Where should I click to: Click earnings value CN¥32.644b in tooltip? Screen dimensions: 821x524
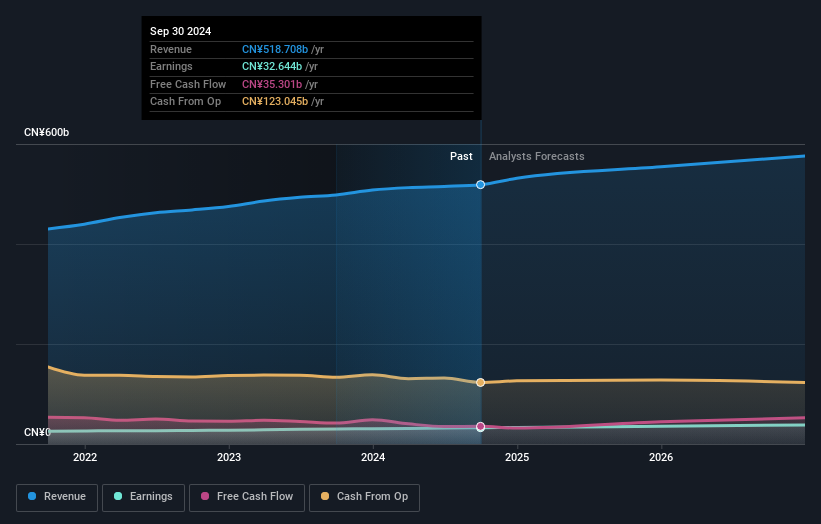272,66
